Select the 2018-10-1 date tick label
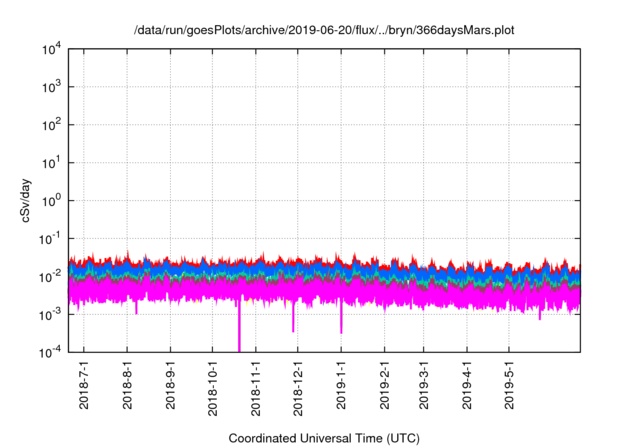The width and height of the screenshot is (640, 448). click(212, 389)
